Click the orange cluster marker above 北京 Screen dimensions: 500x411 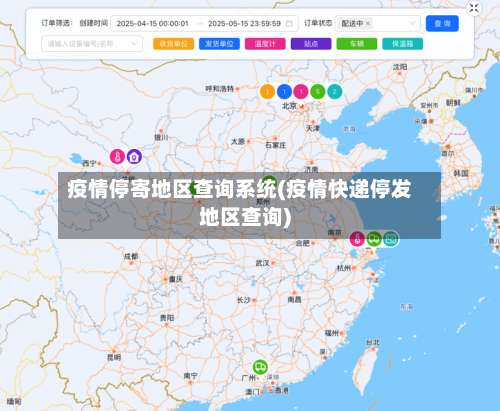point(267,92)
